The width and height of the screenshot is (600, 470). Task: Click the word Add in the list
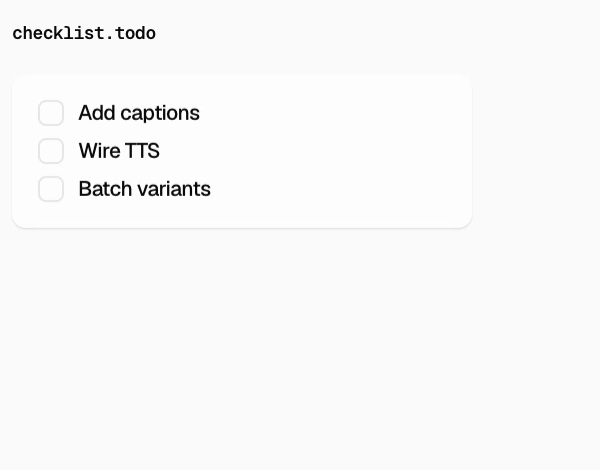pos(97,113)
